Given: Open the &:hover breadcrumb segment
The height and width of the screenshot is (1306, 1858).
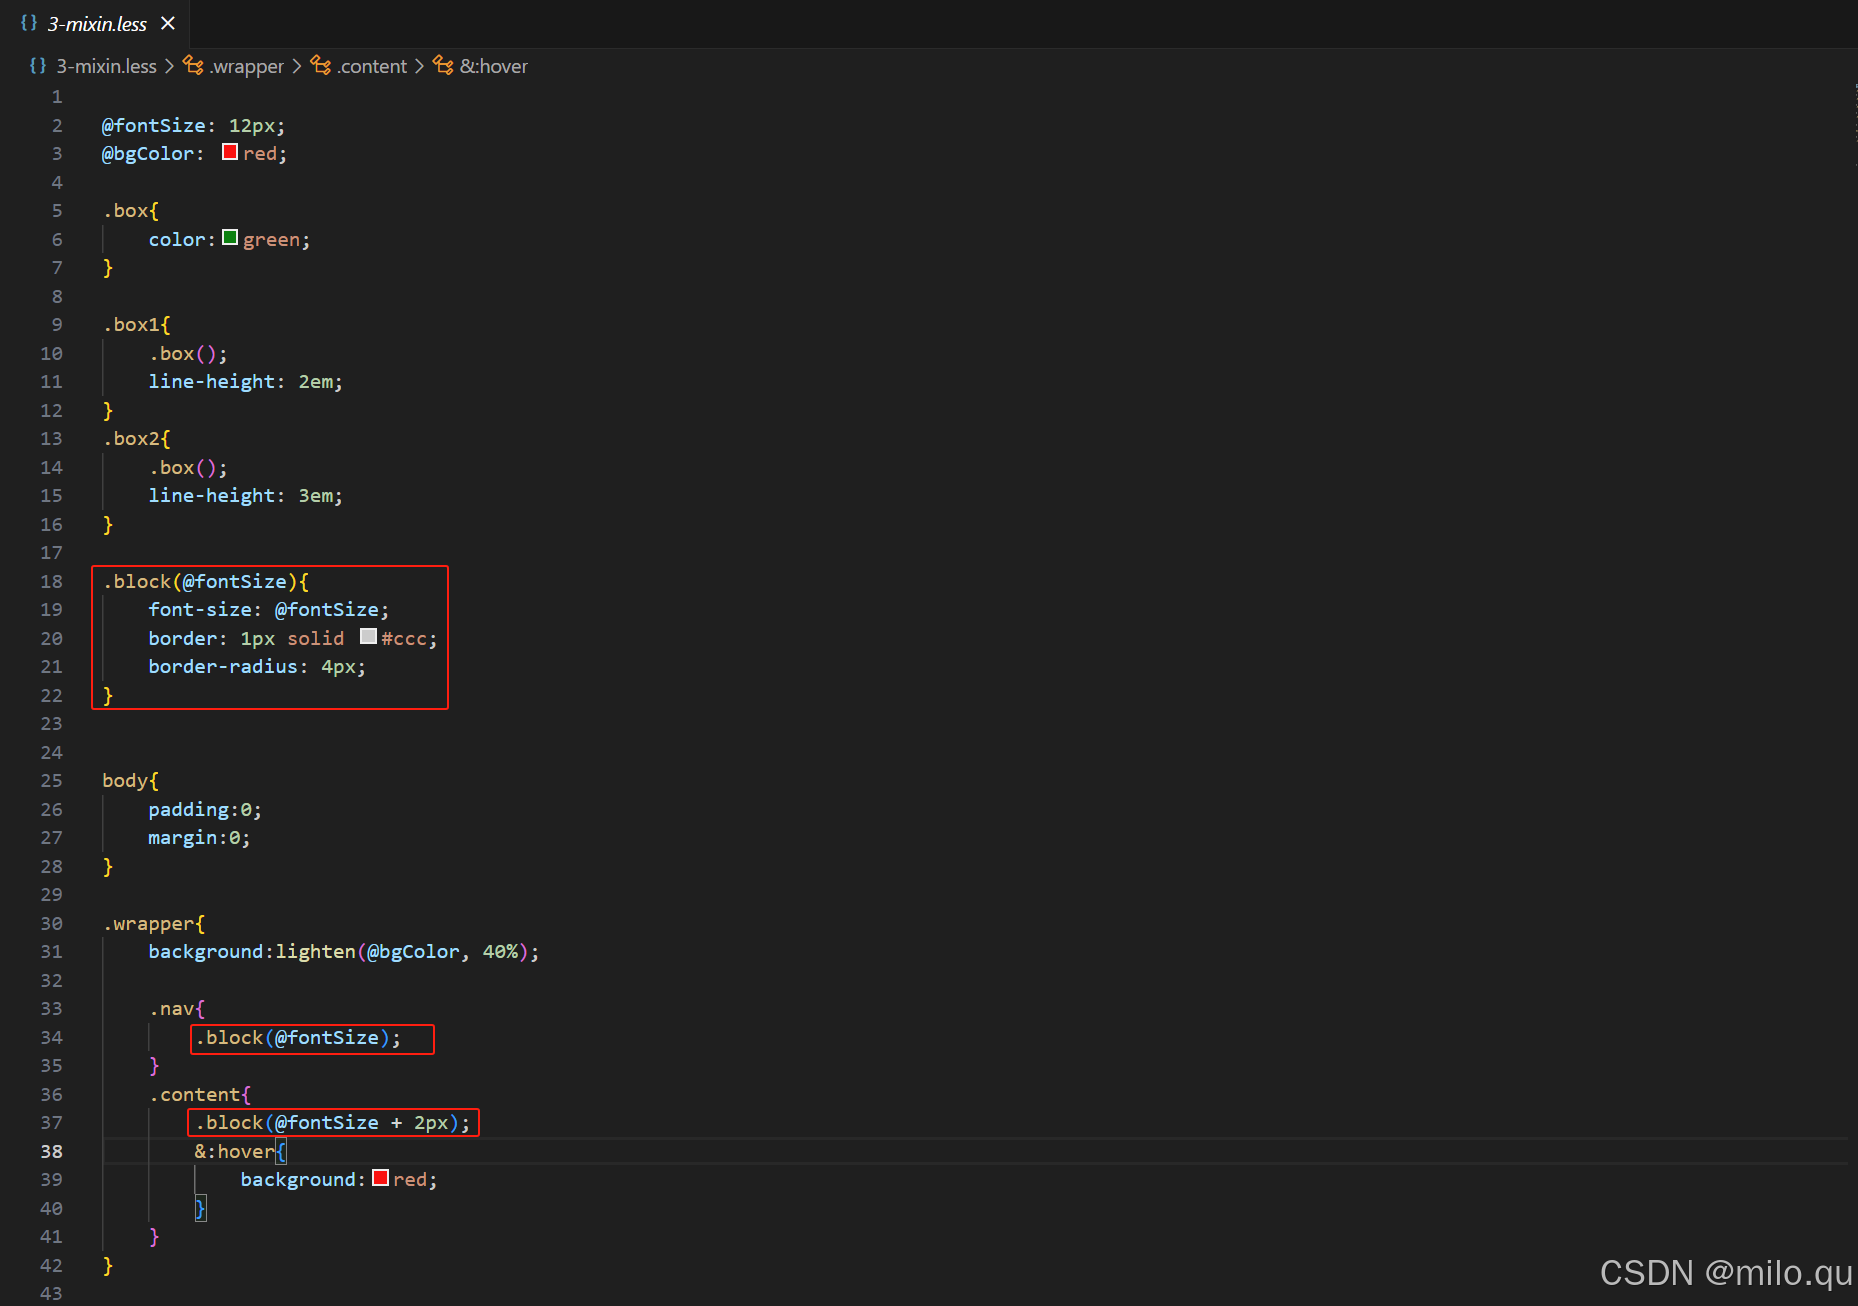Looking at the screenshot, I should click(493, 66).
